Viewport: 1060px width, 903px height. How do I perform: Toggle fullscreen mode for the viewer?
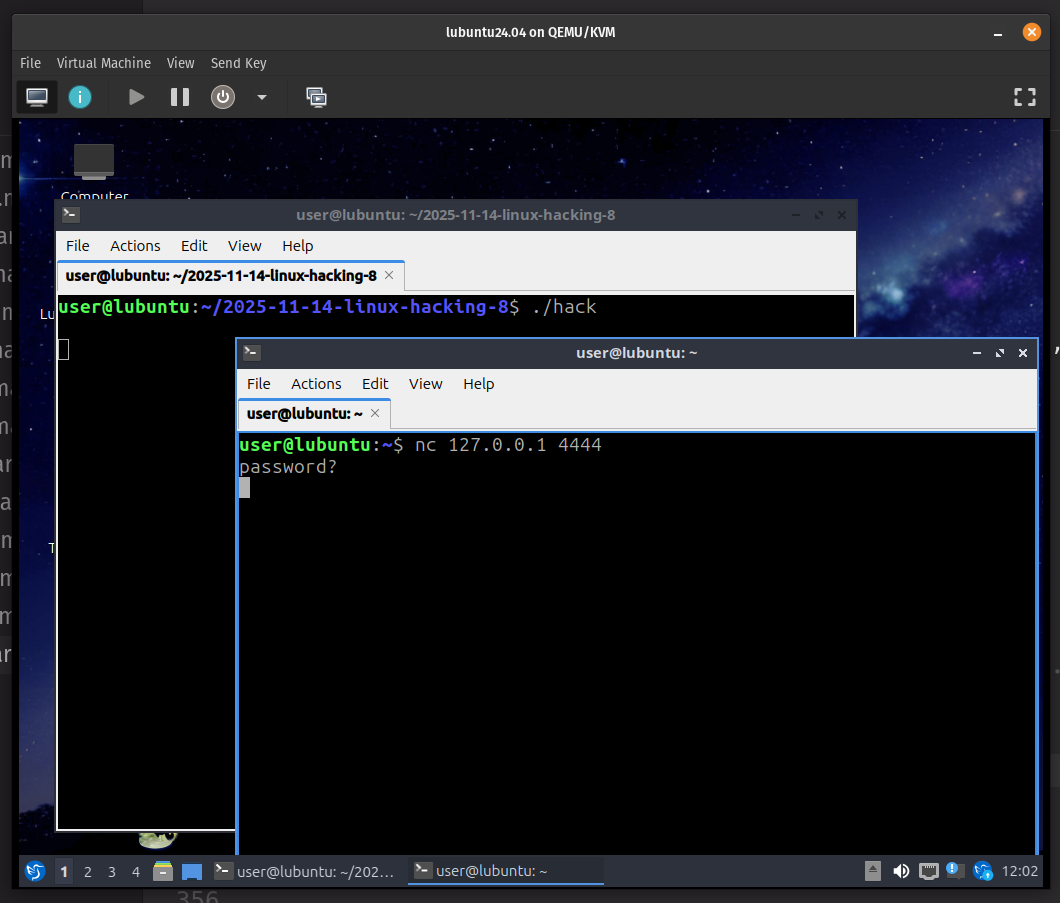[1024, 97]
